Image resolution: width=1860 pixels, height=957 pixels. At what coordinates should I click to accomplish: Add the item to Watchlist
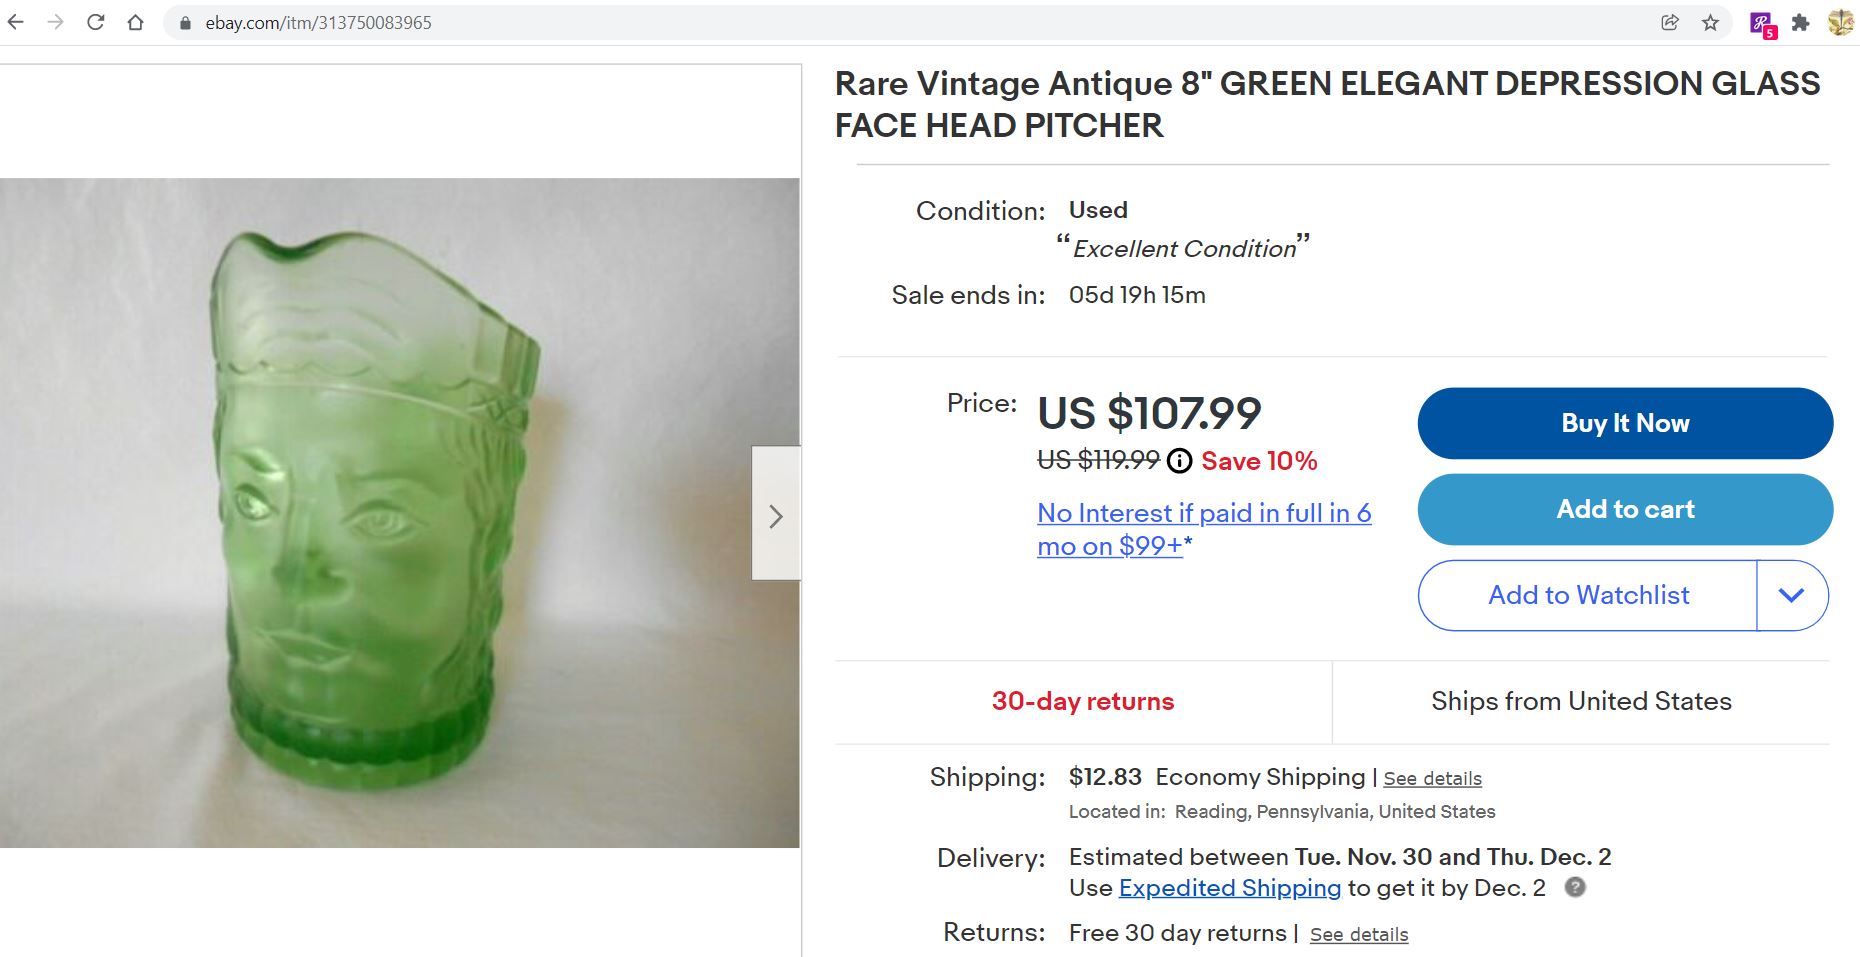(1588, 595)
